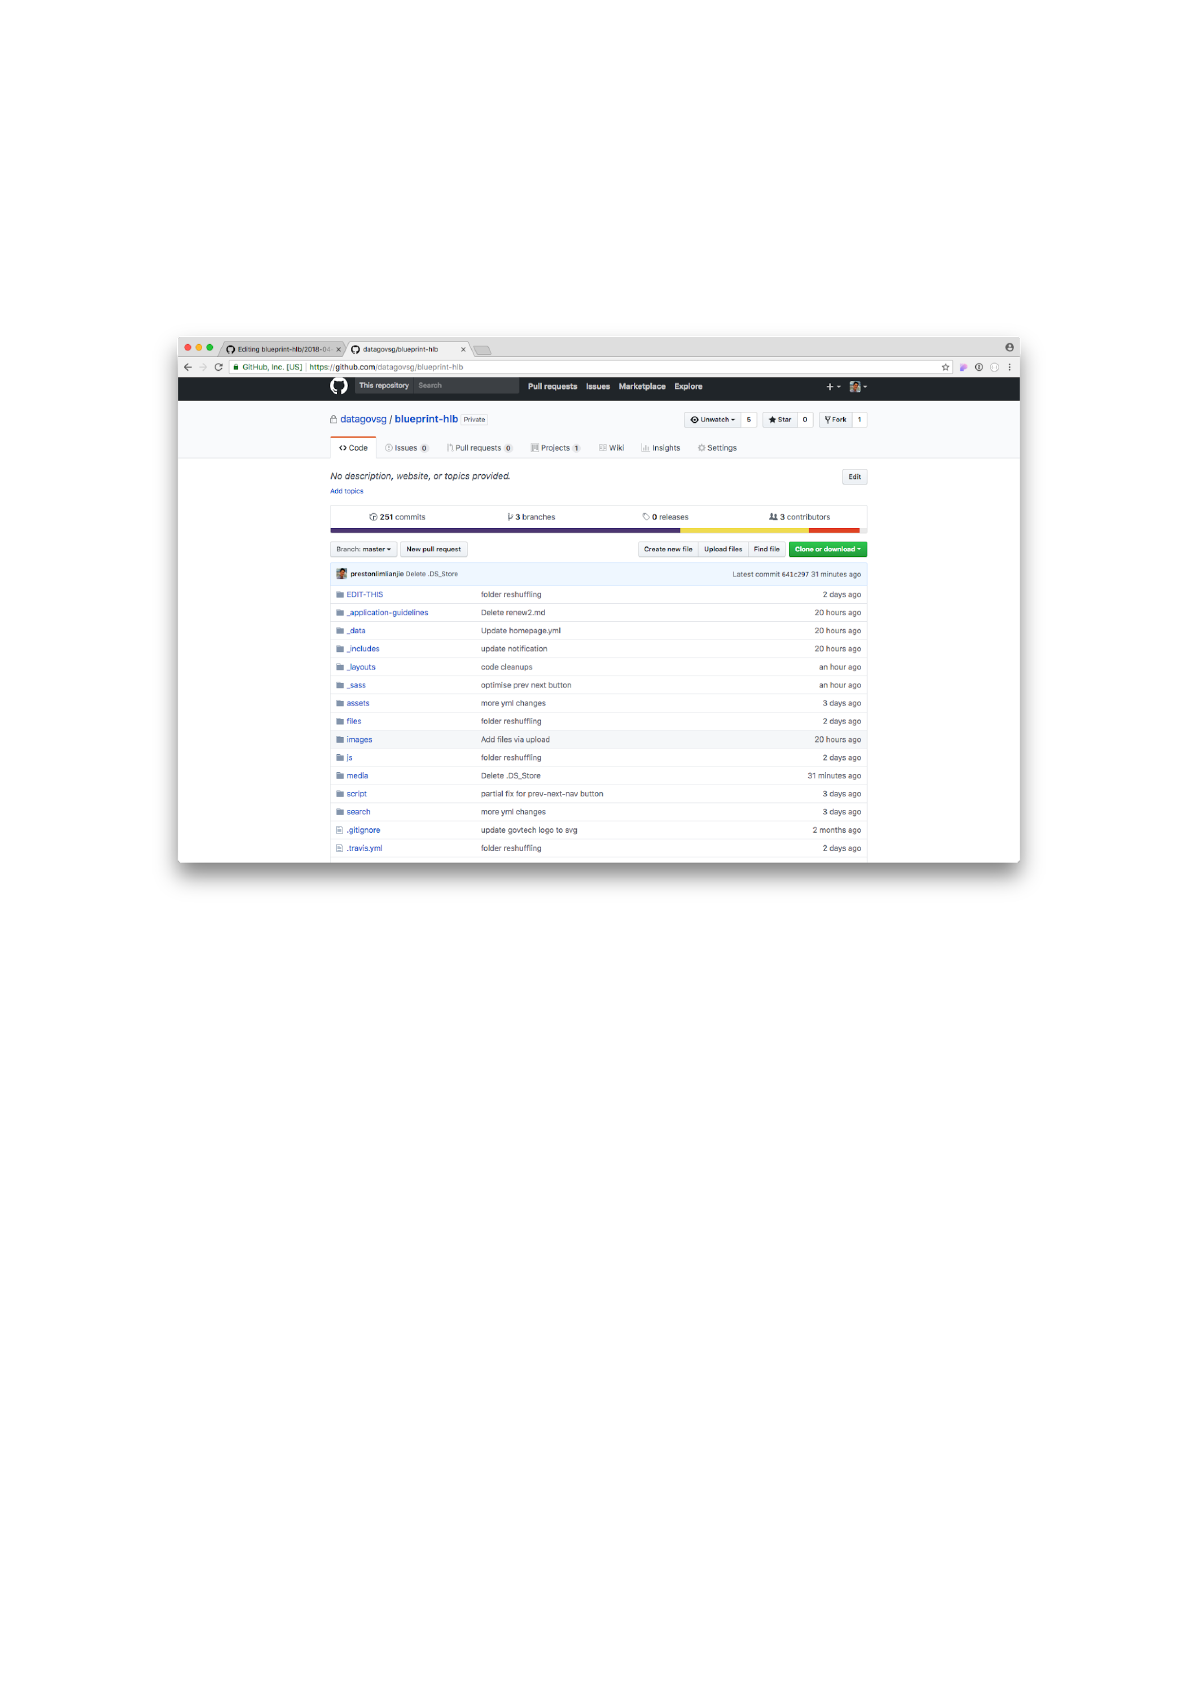Click Pull requests in top navigation
1192x1686 pixels.
pos(553,386)
